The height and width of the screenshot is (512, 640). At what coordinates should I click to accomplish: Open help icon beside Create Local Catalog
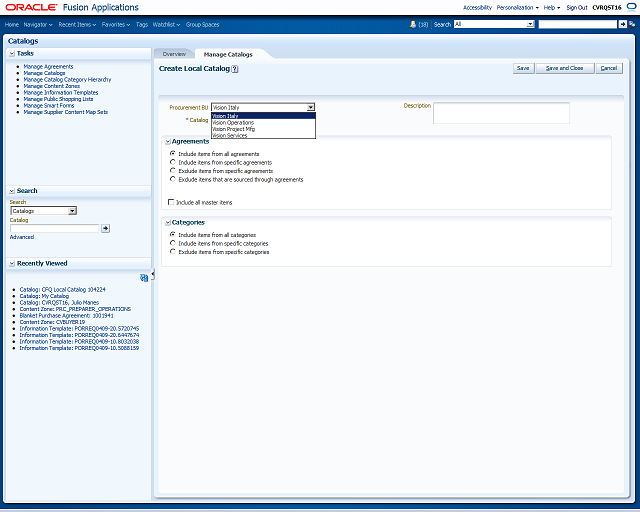[x=235, y=69]
